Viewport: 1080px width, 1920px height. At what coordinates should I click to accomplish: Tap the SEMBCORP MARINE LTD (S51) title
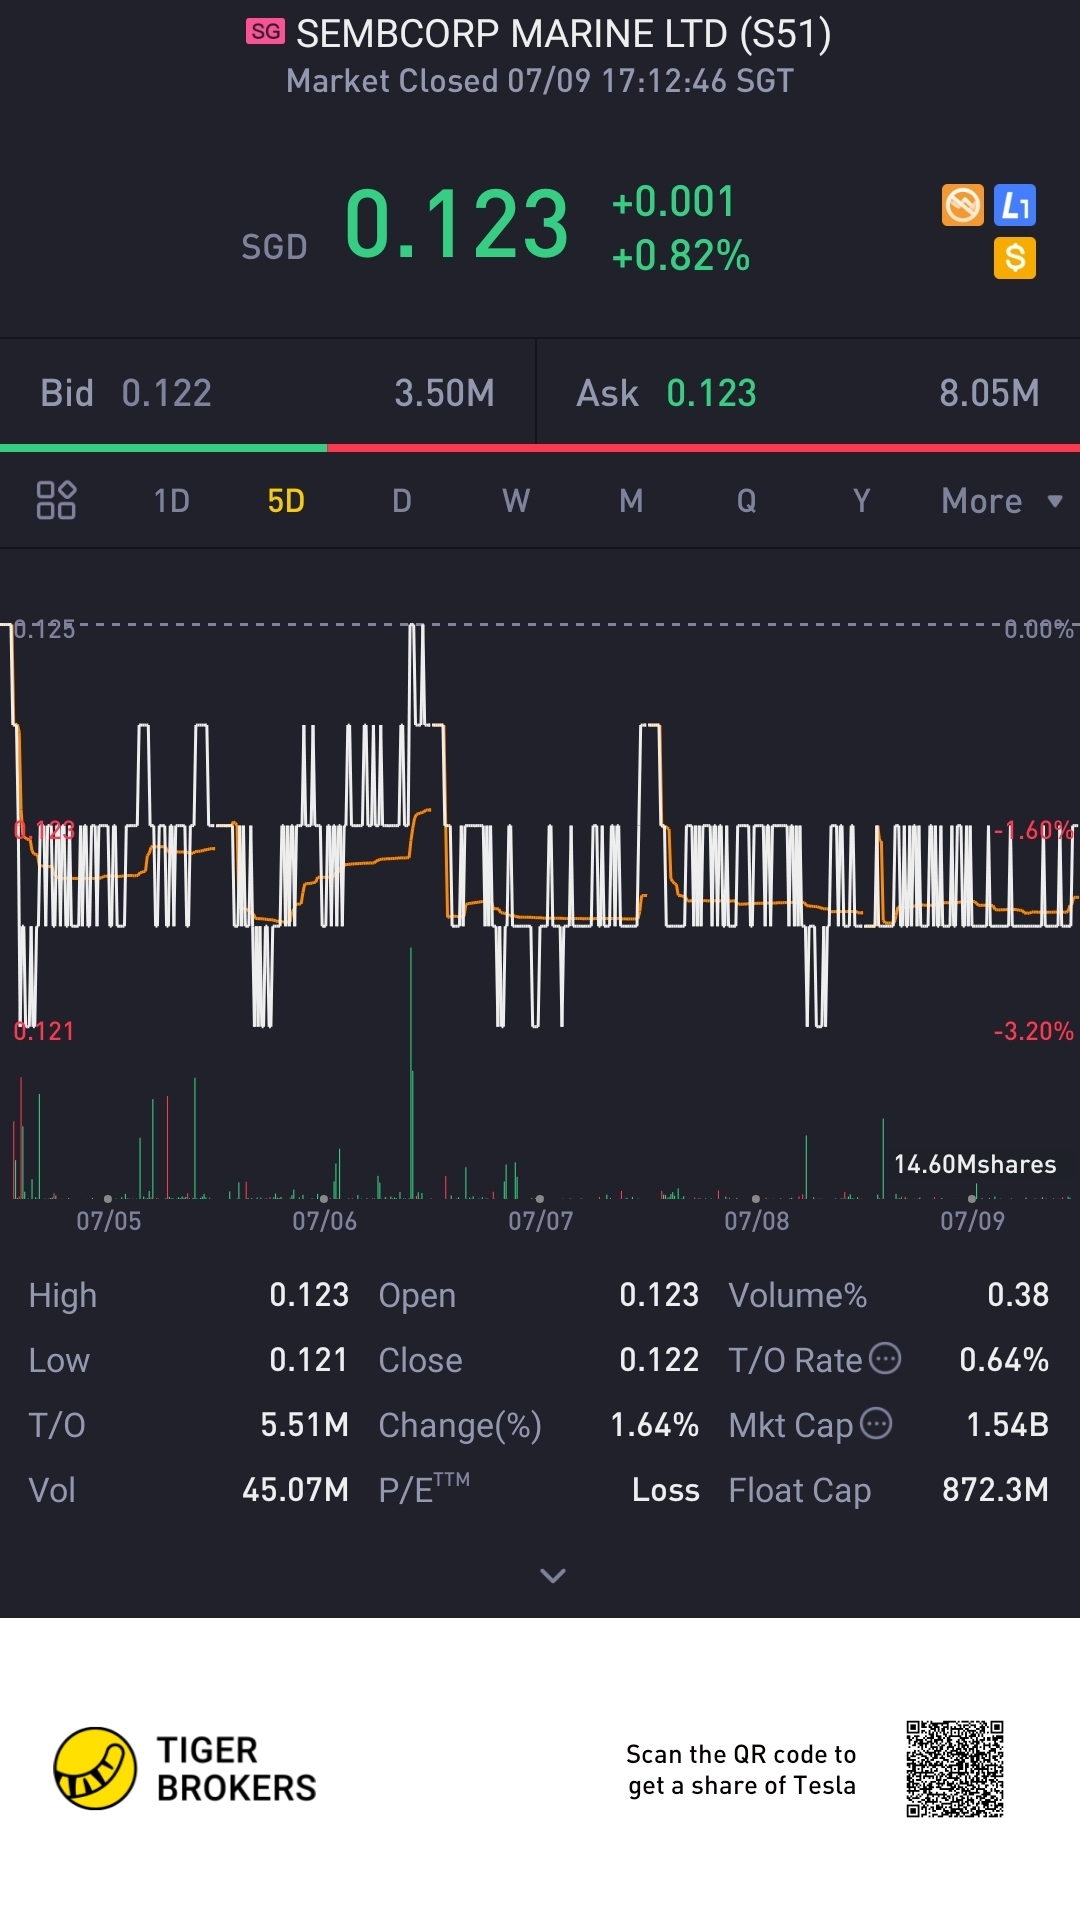pyautogui.click(x=564, y=34)
